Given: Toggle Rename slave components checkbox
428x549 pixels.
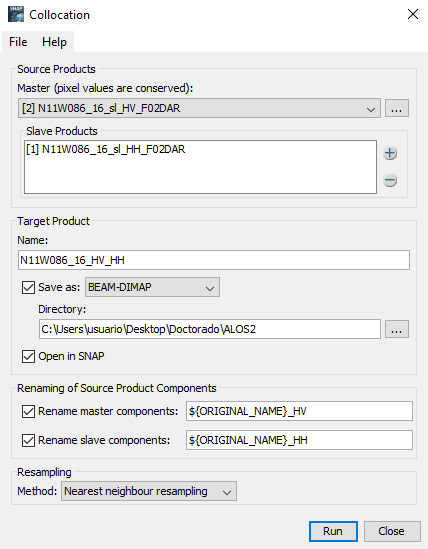Looking at the screenshot, I should [28, 440].
